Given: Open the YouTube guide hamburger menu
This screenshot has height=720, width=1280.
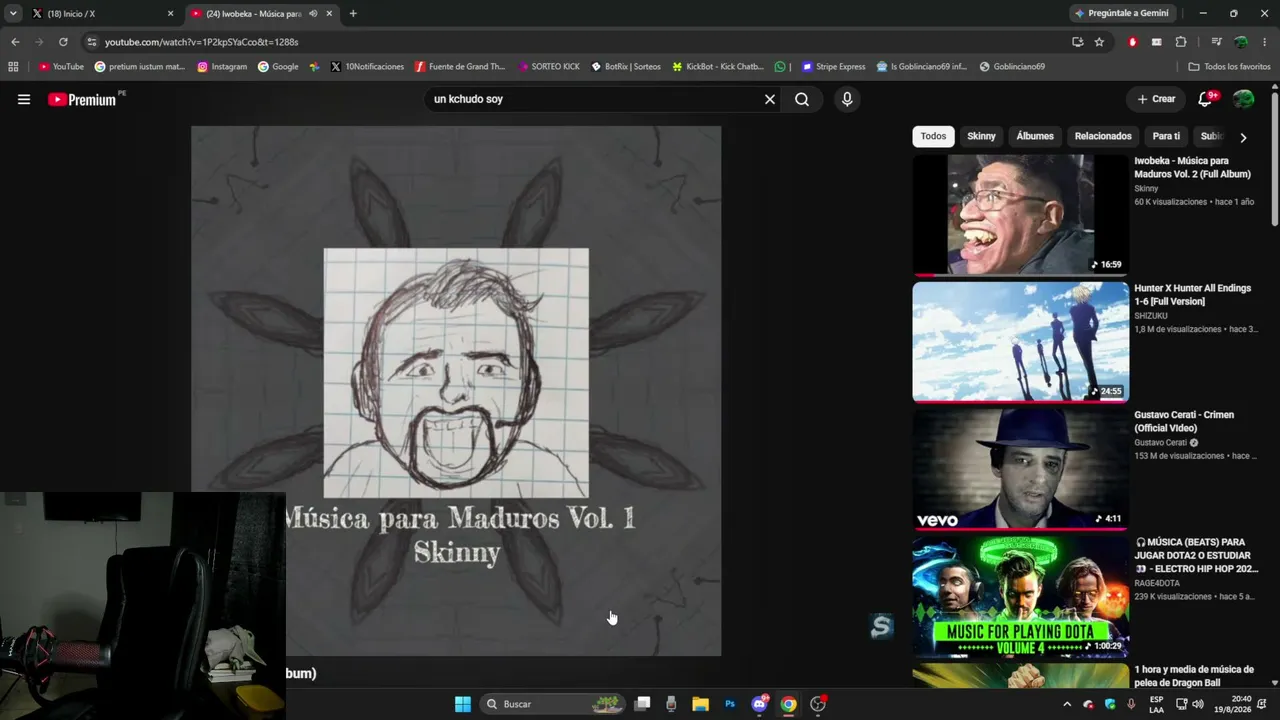Looking at the screenshot, I should coord(24,99).
